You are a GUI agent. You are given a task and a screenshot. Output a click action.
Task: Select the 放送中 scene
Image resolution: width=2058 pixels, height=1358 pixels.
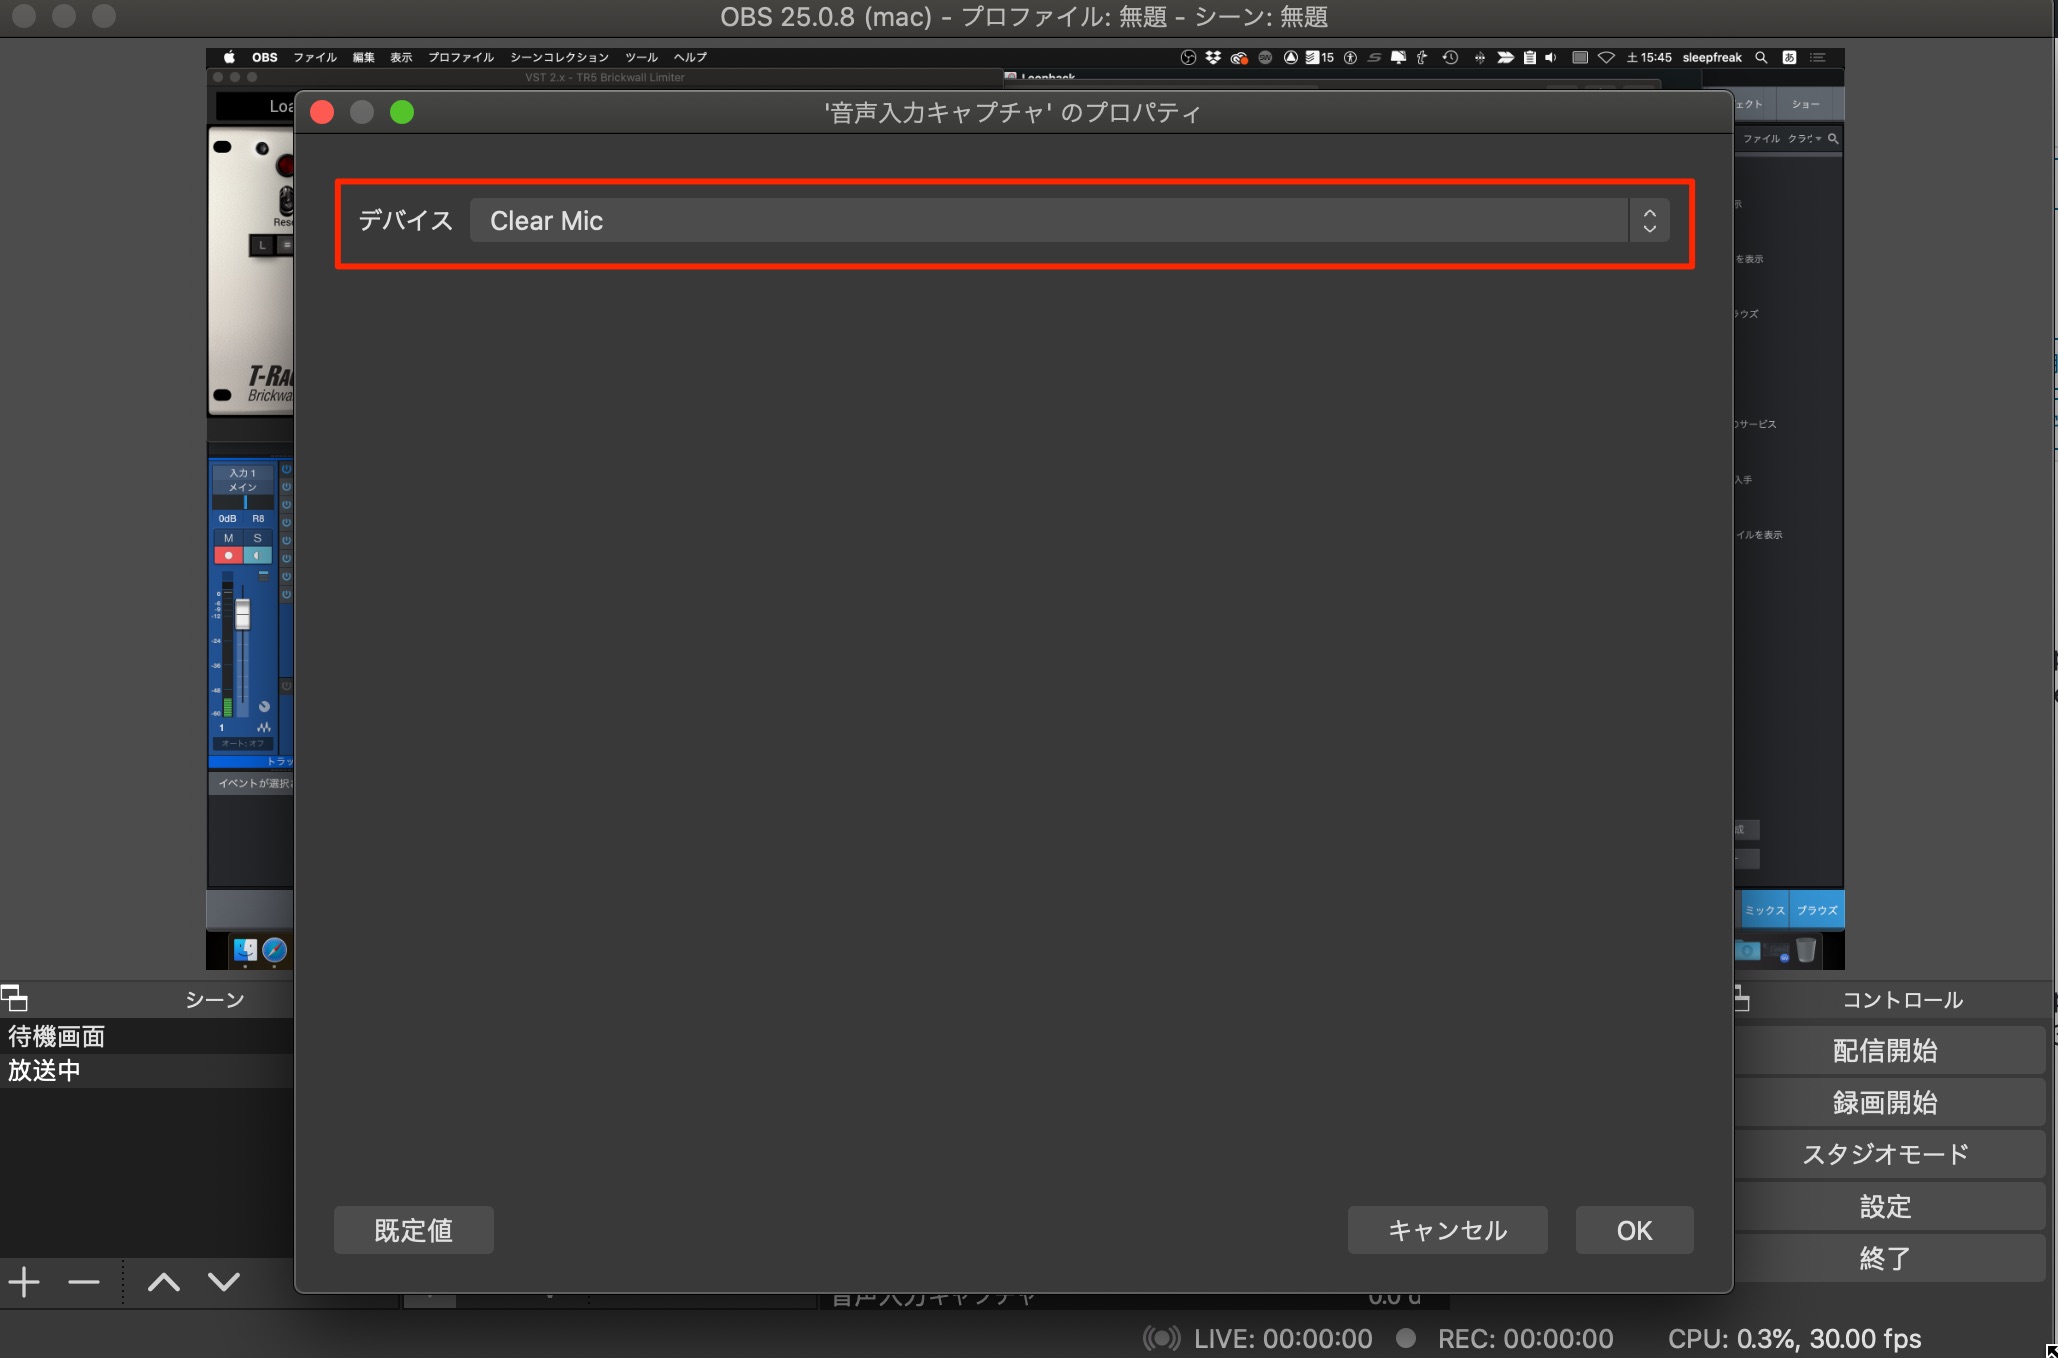(147, 1070)
